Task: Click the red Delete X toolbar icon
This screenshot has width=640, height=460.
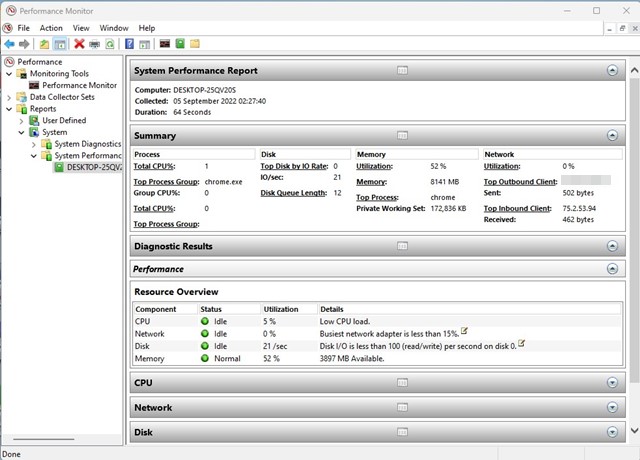Action: (79, 44)
